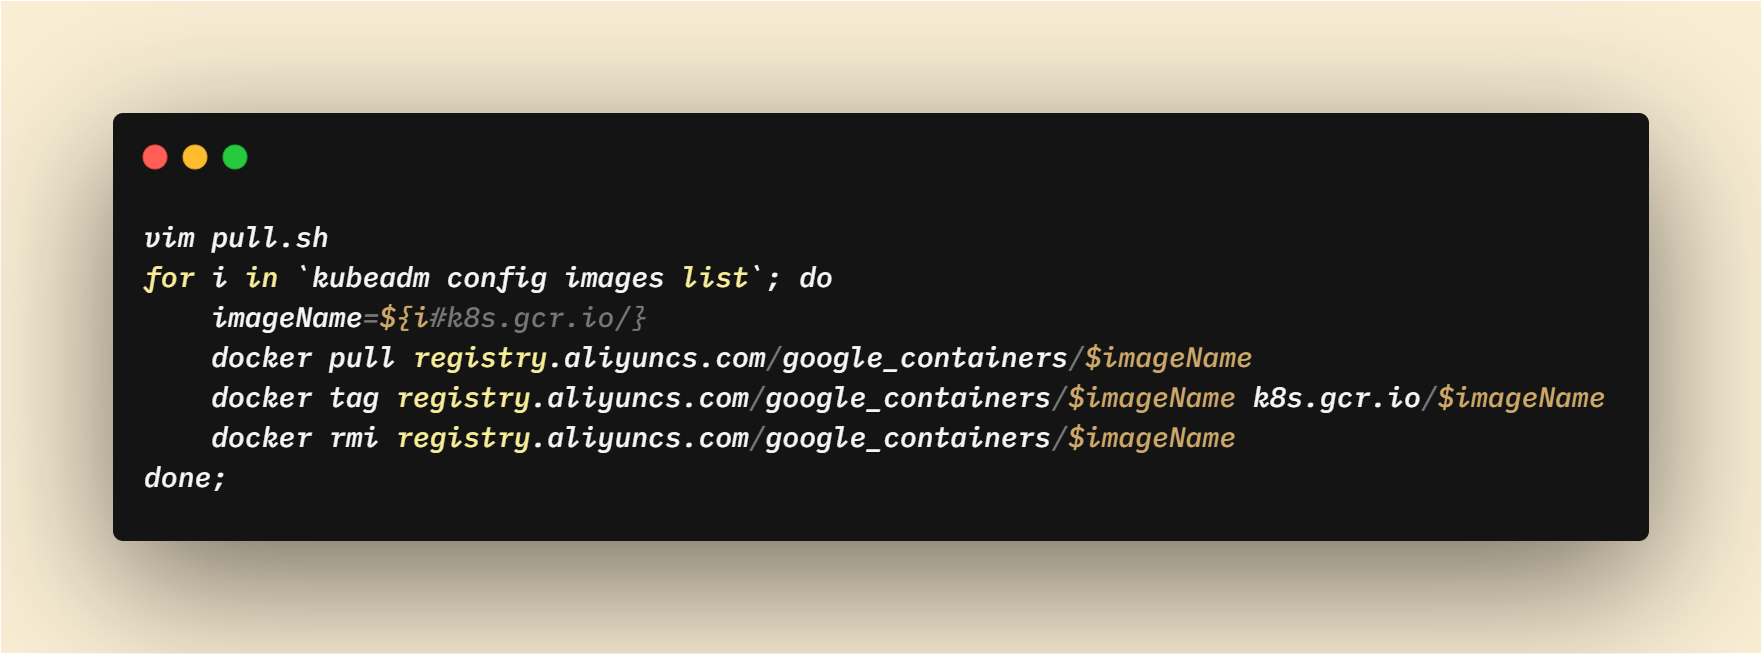Click 'pull' in docker pull line
The width and height of the screenshot is (1762, 654).
(x=362, y=358)
